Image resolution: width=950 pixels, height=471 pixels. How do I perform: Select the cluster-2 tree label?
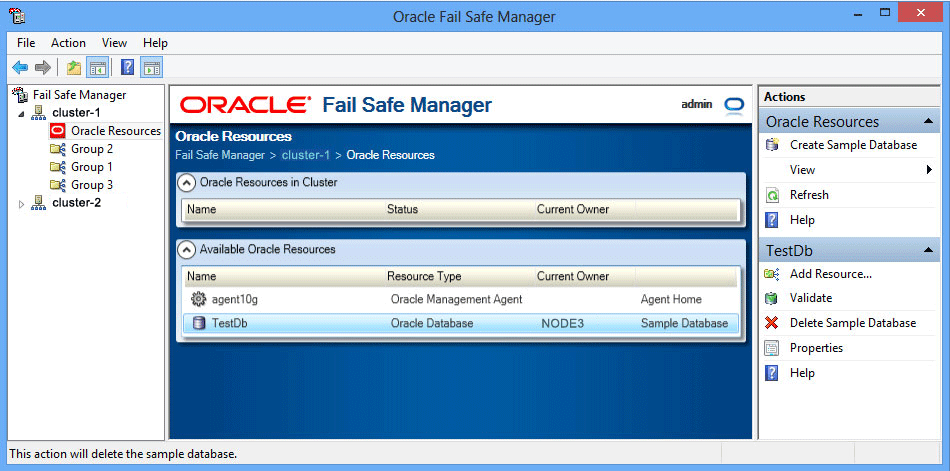[76, 203]
